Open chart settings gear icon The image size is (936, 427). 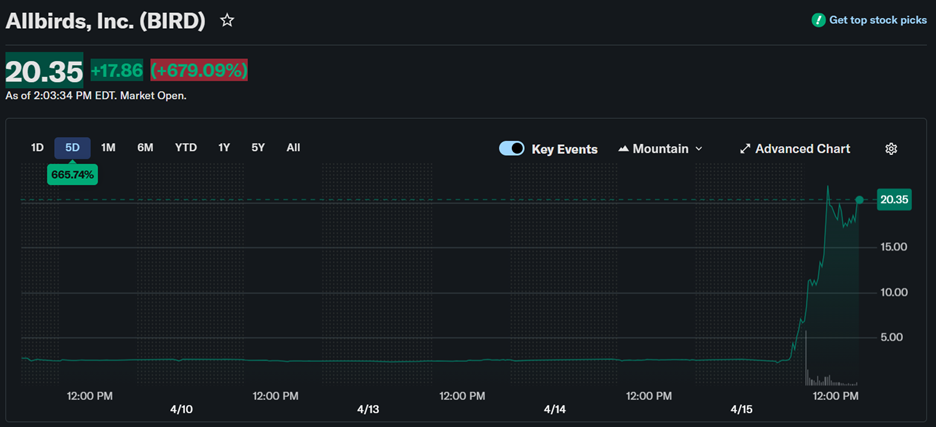pyautogui.click(x=891, y=149)
